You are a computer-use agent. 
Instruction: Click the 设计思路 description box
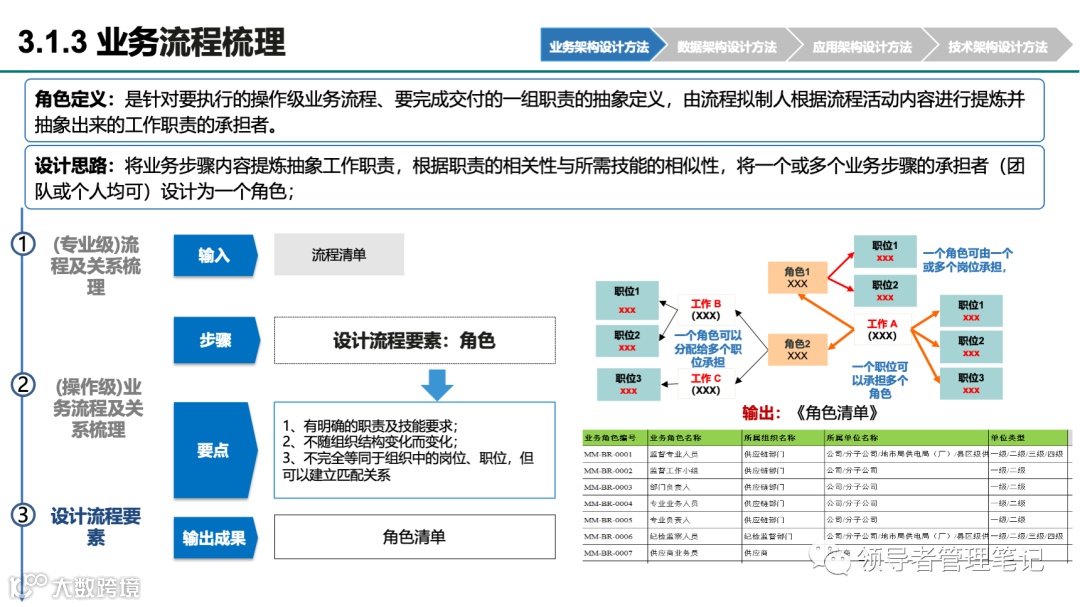(x=534, y=178)
